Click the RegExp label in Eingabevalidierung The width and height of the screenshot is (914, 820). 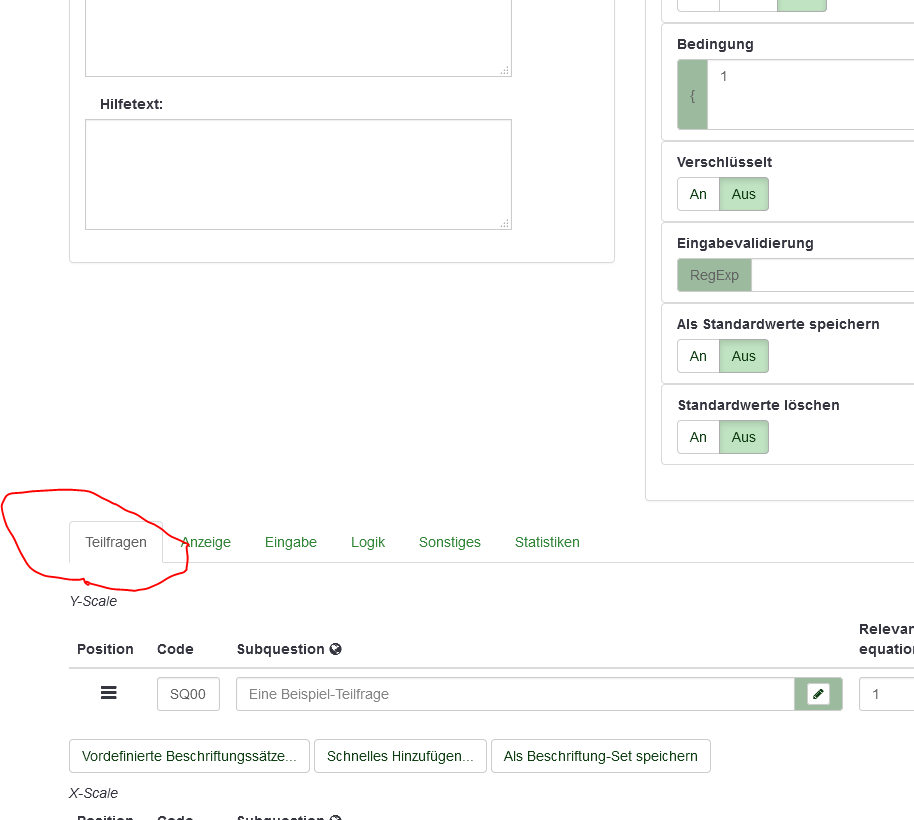point(714,275)
